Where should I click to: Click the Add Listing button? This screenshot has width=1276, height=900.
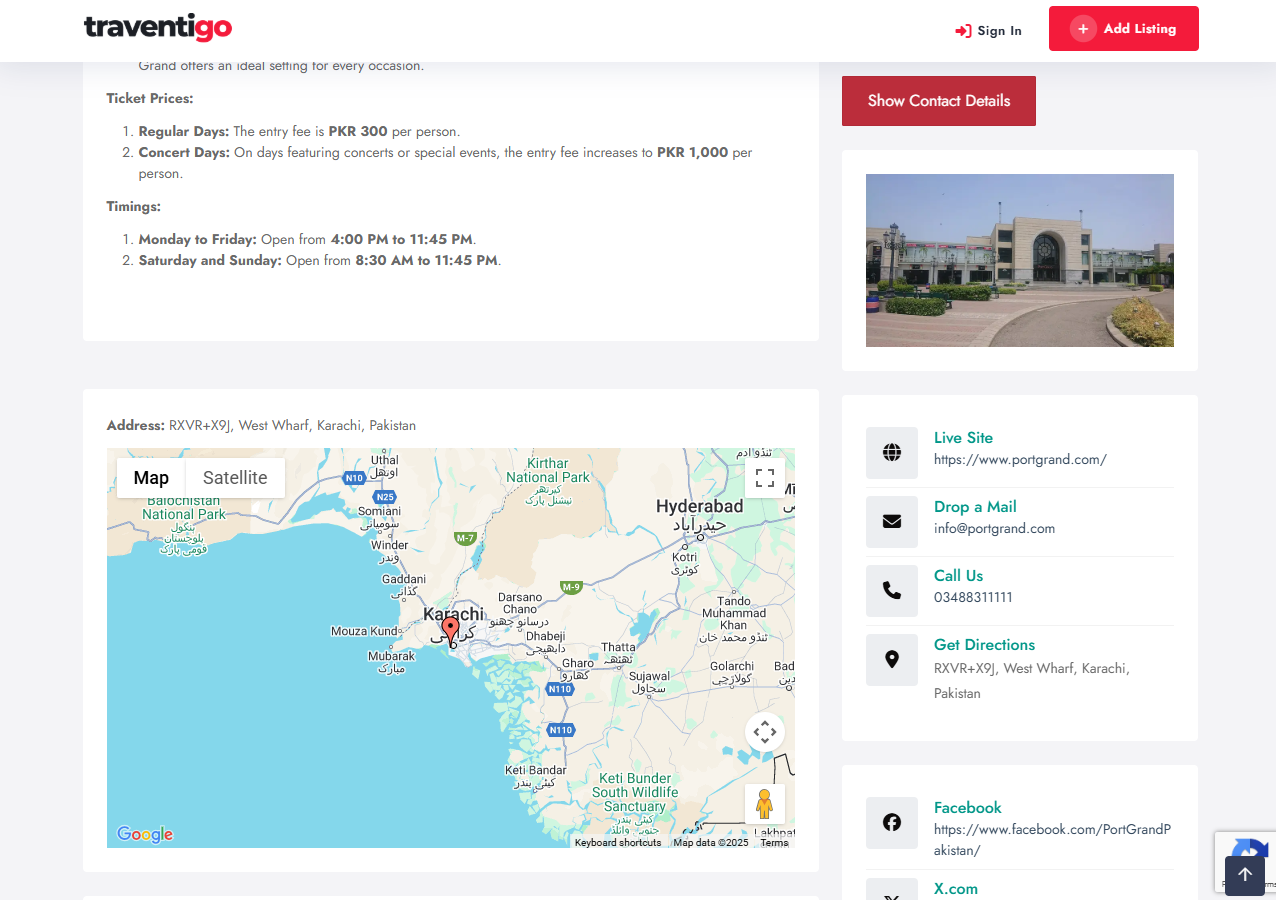pos(1123,29)
